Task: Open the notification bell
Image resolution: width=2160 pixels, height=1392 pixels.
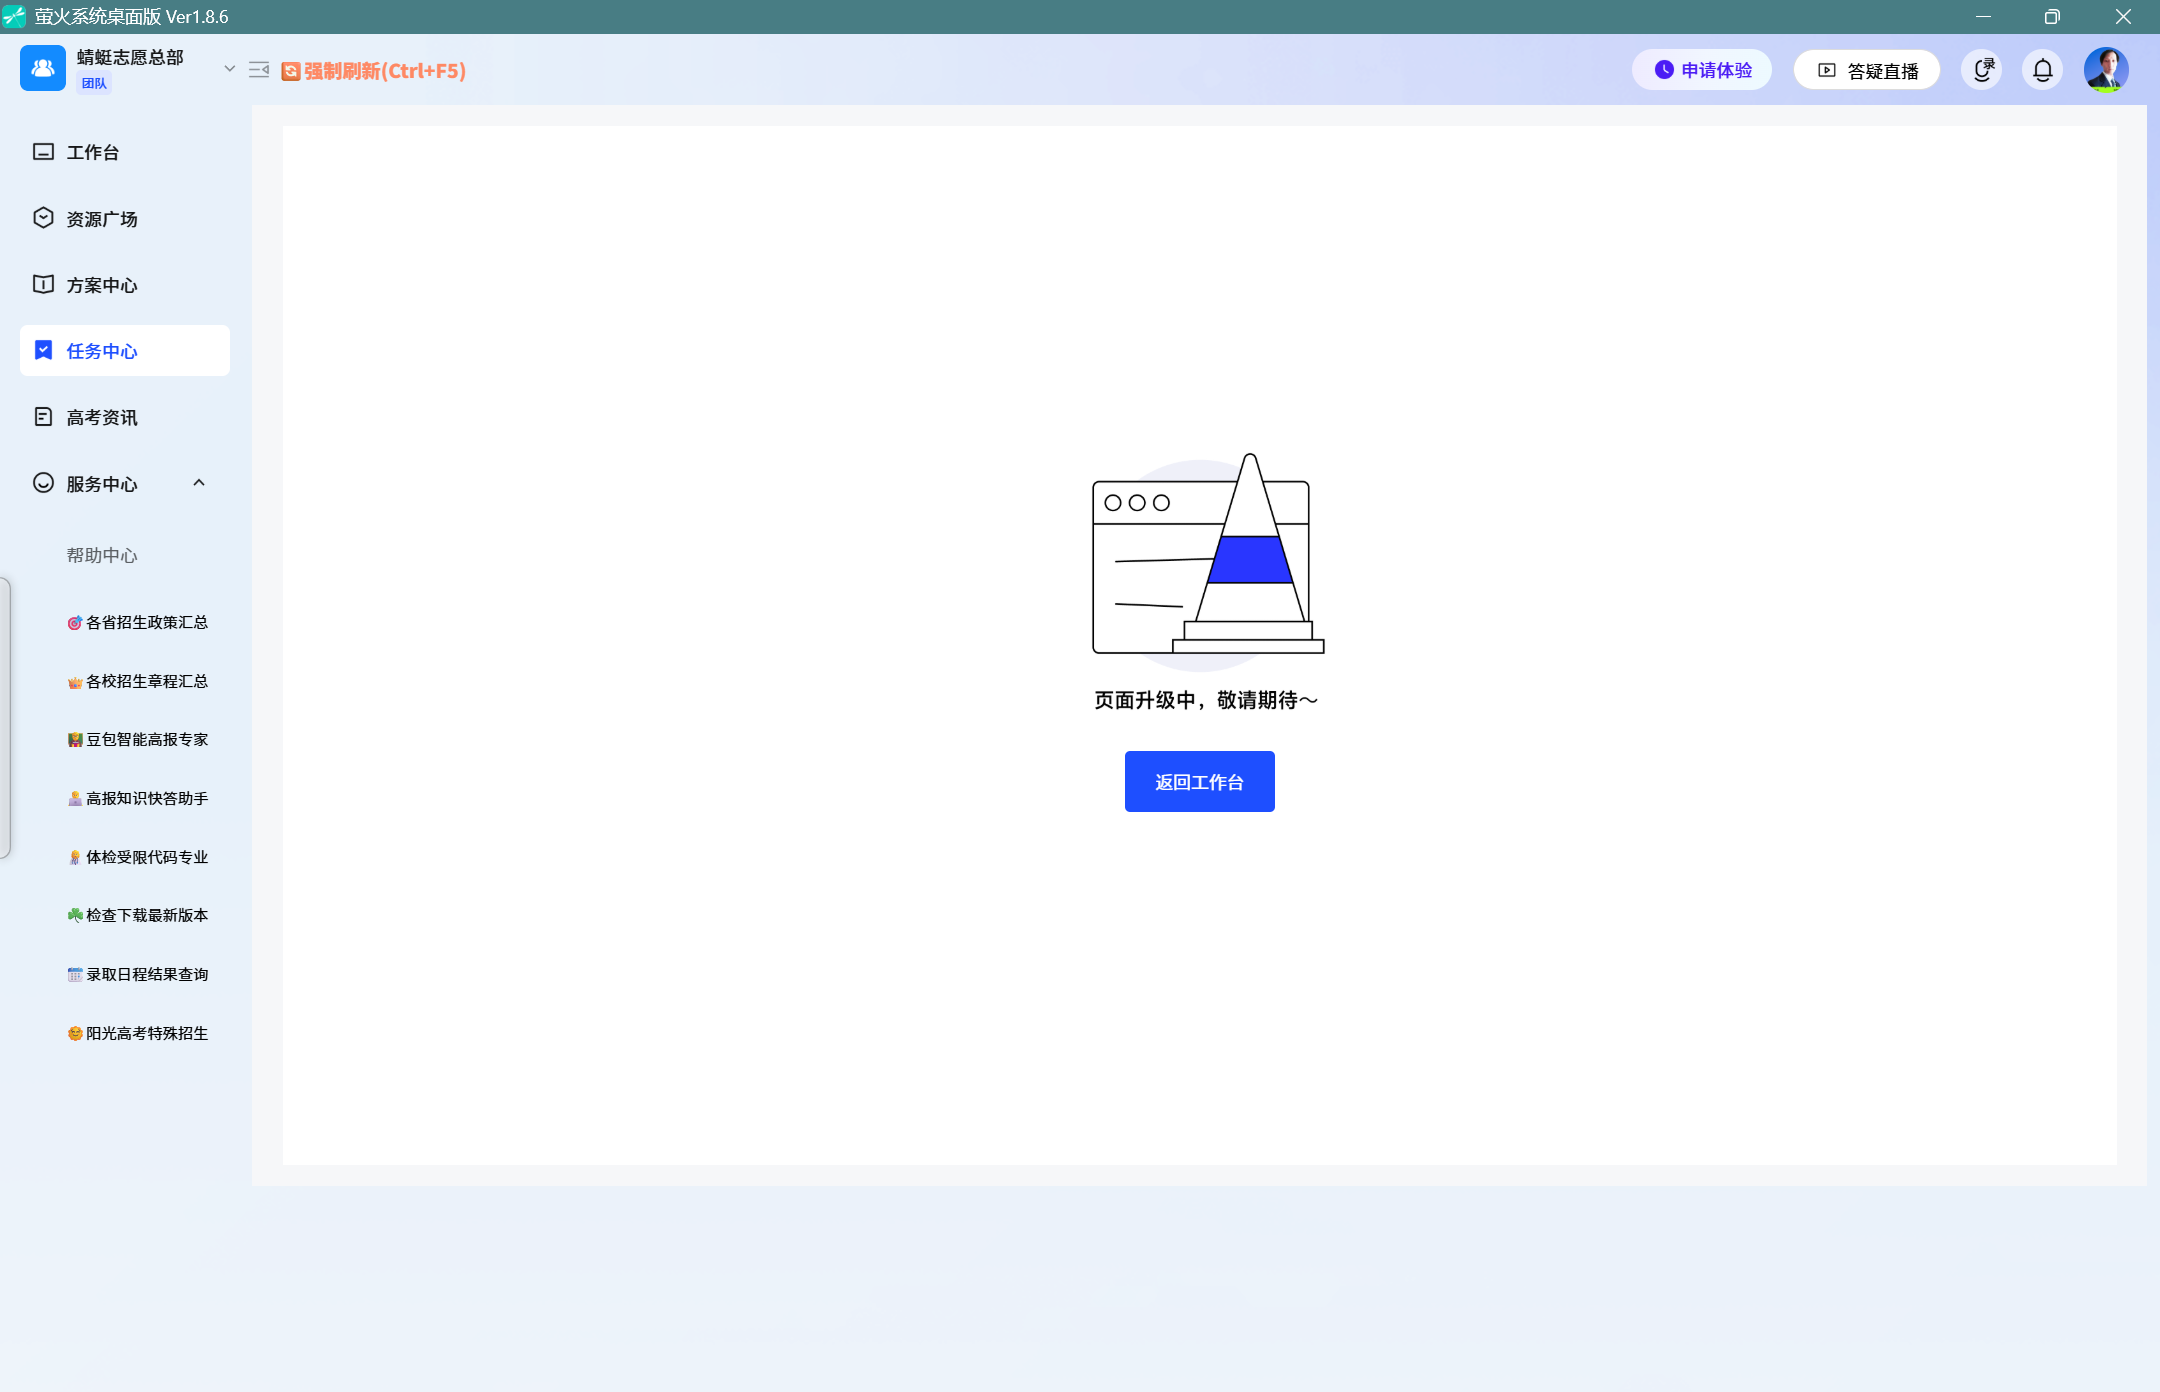Action: click(2042, 70)
